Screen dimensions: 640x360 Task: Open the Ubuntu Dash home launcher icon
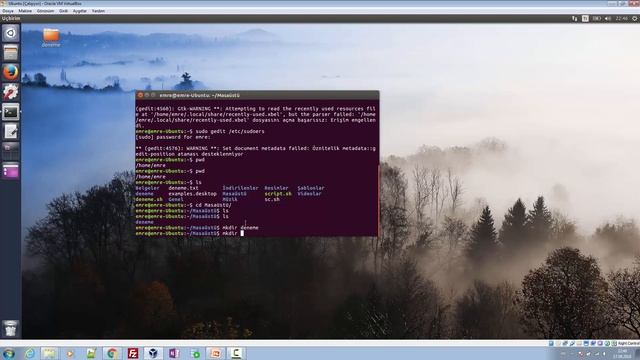(11, 33)
